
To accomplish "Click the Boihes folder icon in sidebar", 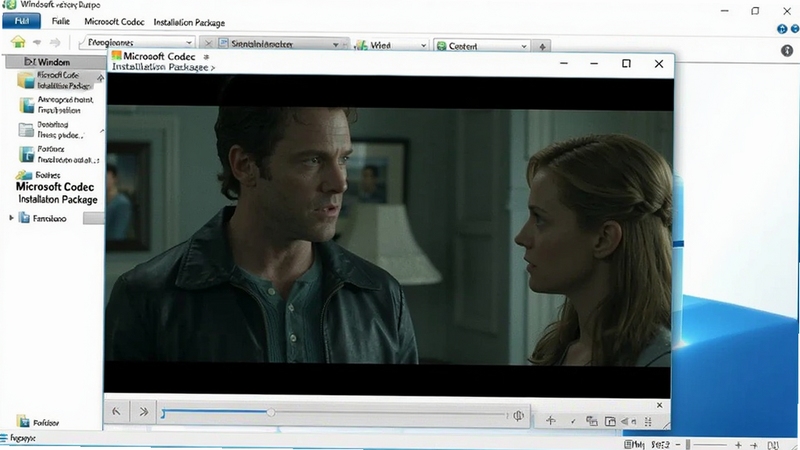I will 23,175.
